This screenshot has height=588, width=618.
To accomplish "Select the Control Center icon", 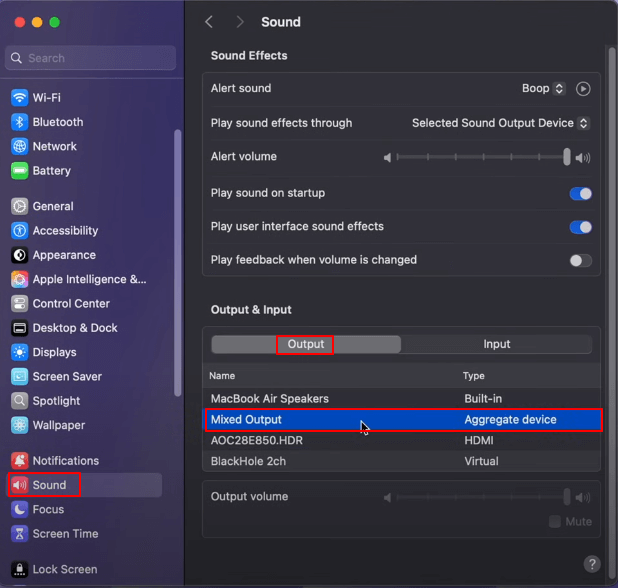I will tap(19, 303).
